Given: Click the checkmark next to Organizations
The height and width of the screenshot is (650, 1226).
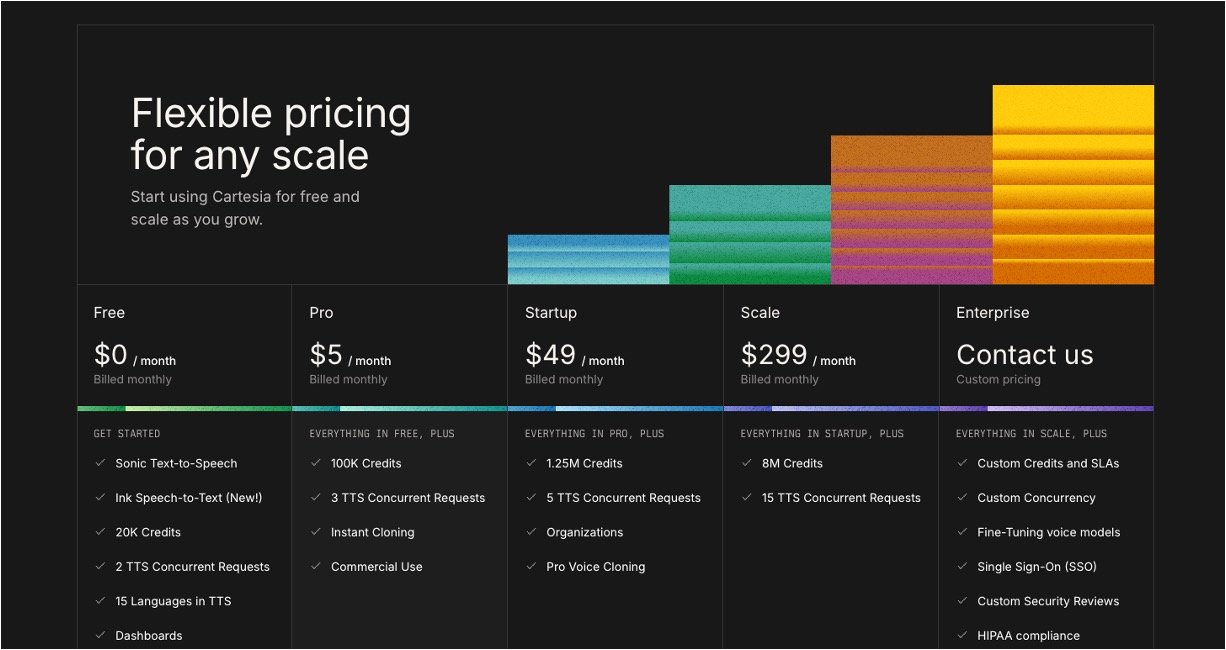Looking at the screenshot, I should pyautogui.click(x=531, y=532).
